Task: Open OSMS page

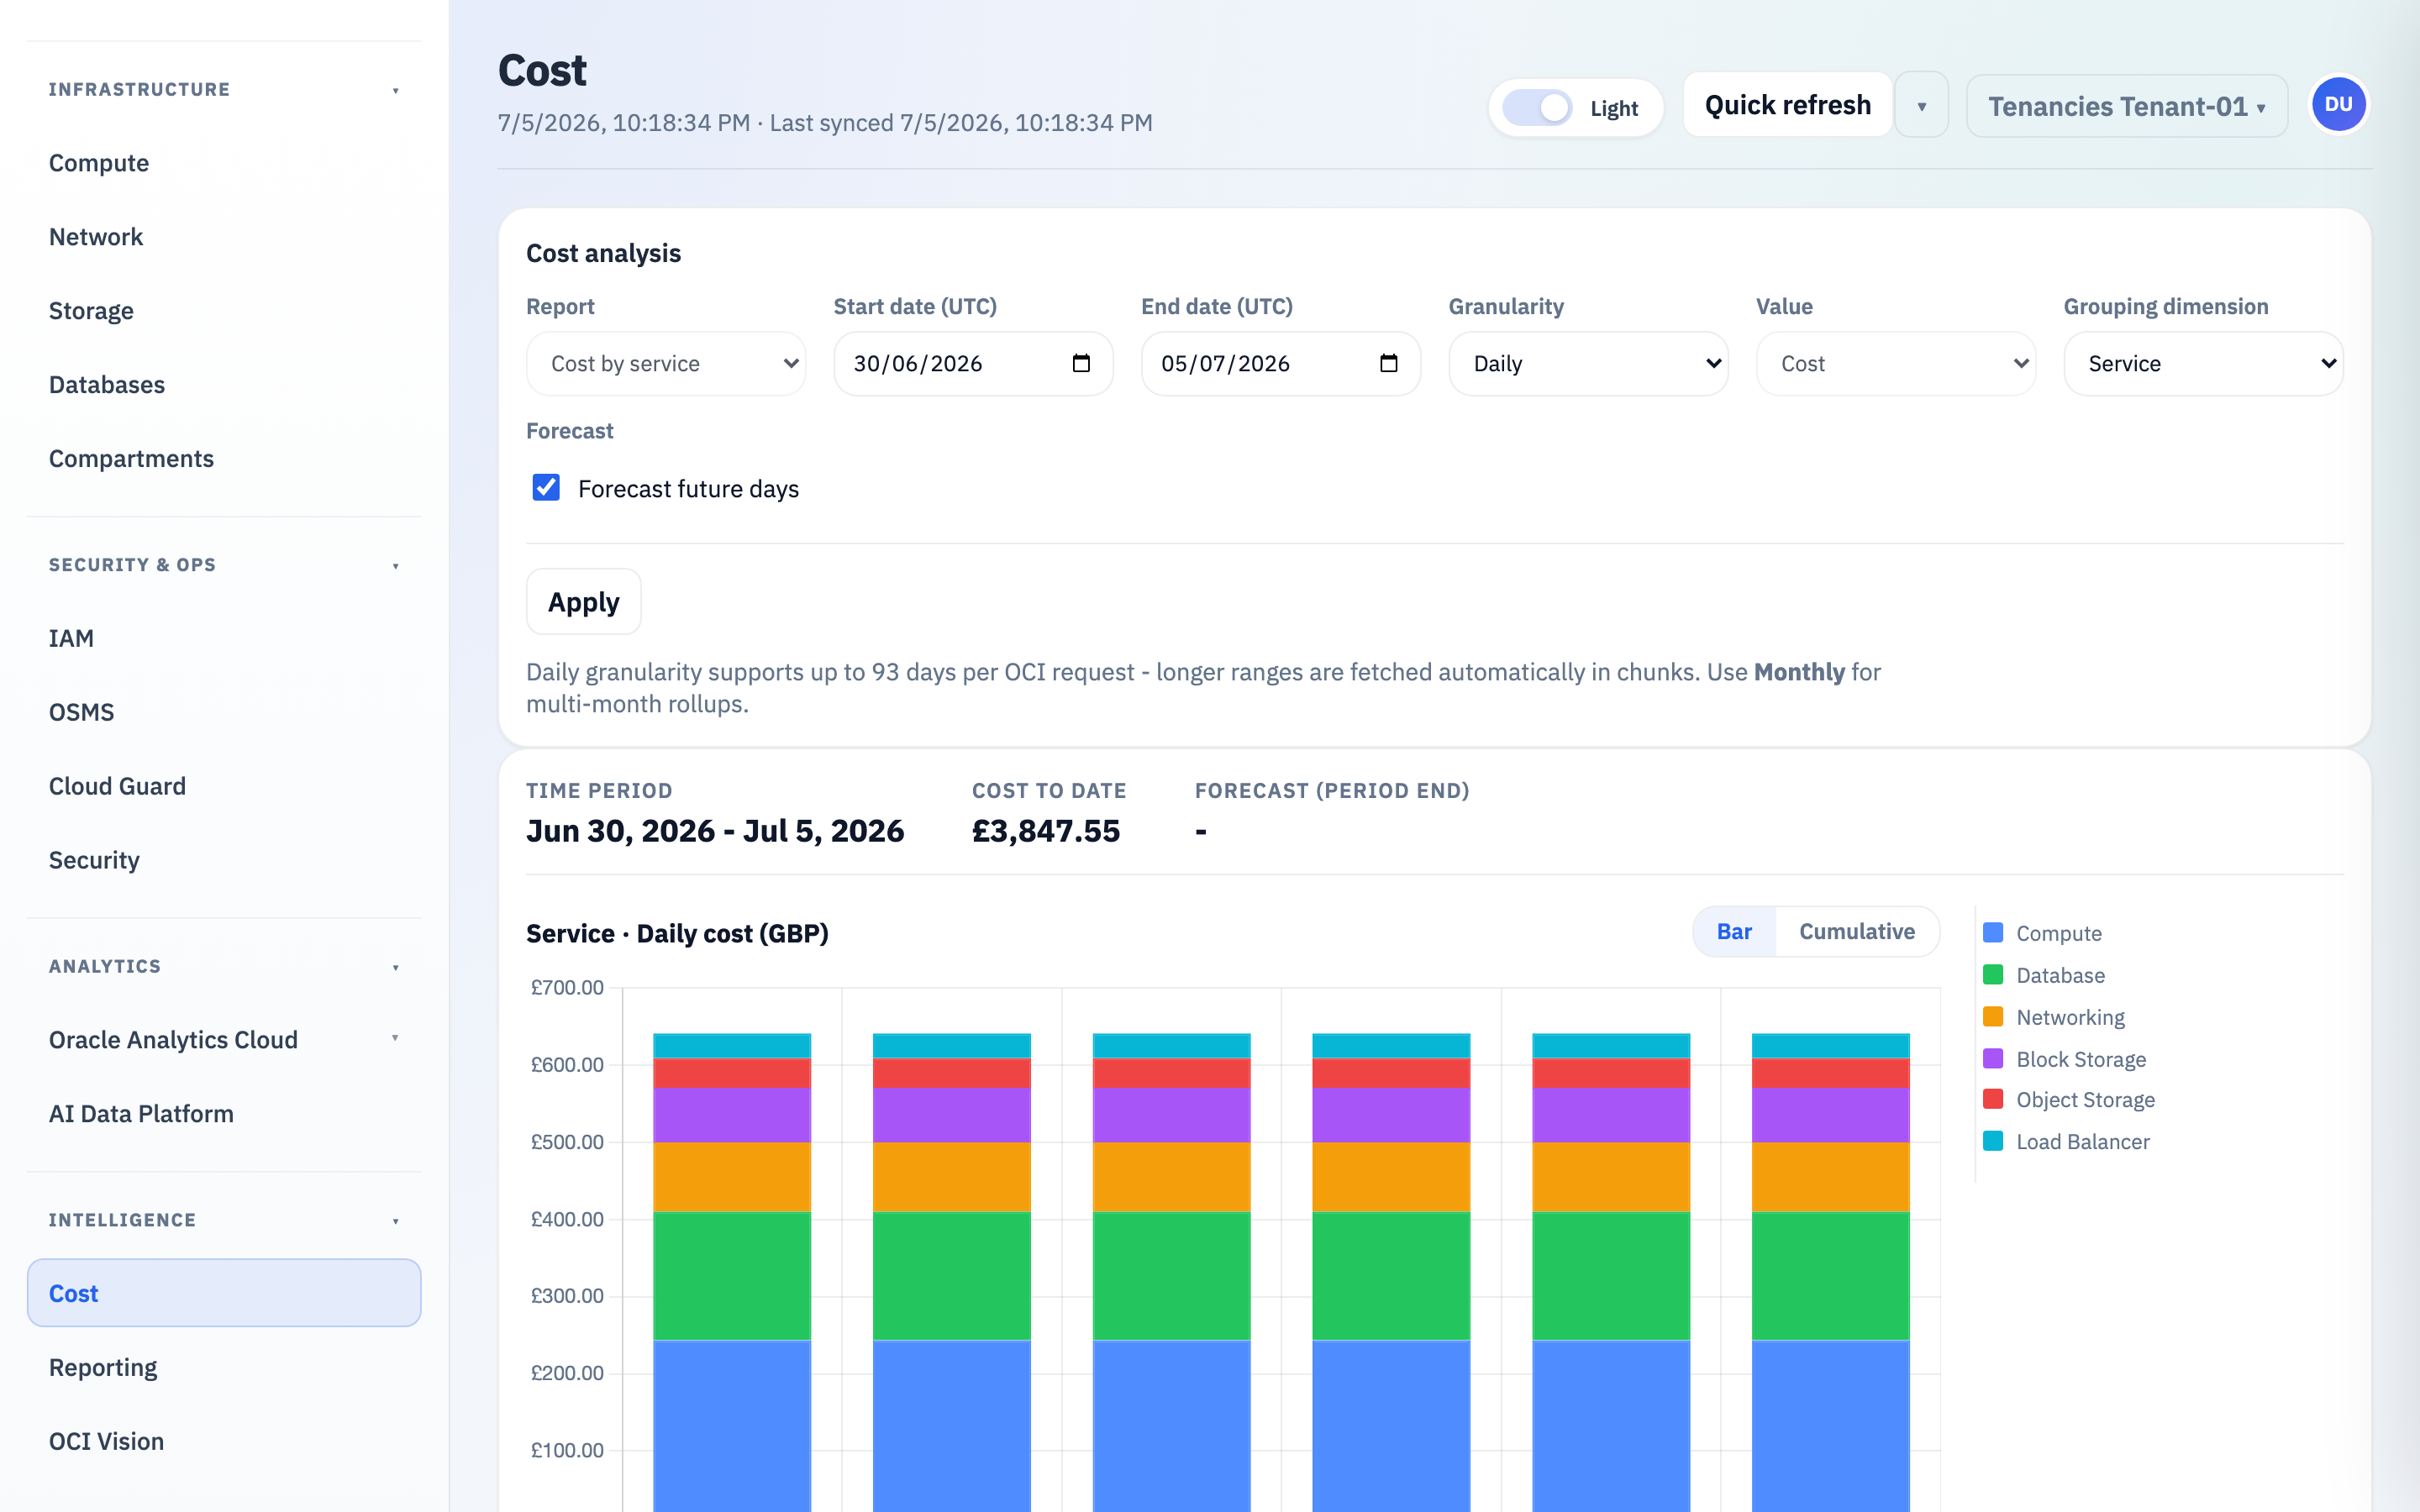Action: point(224,713)
